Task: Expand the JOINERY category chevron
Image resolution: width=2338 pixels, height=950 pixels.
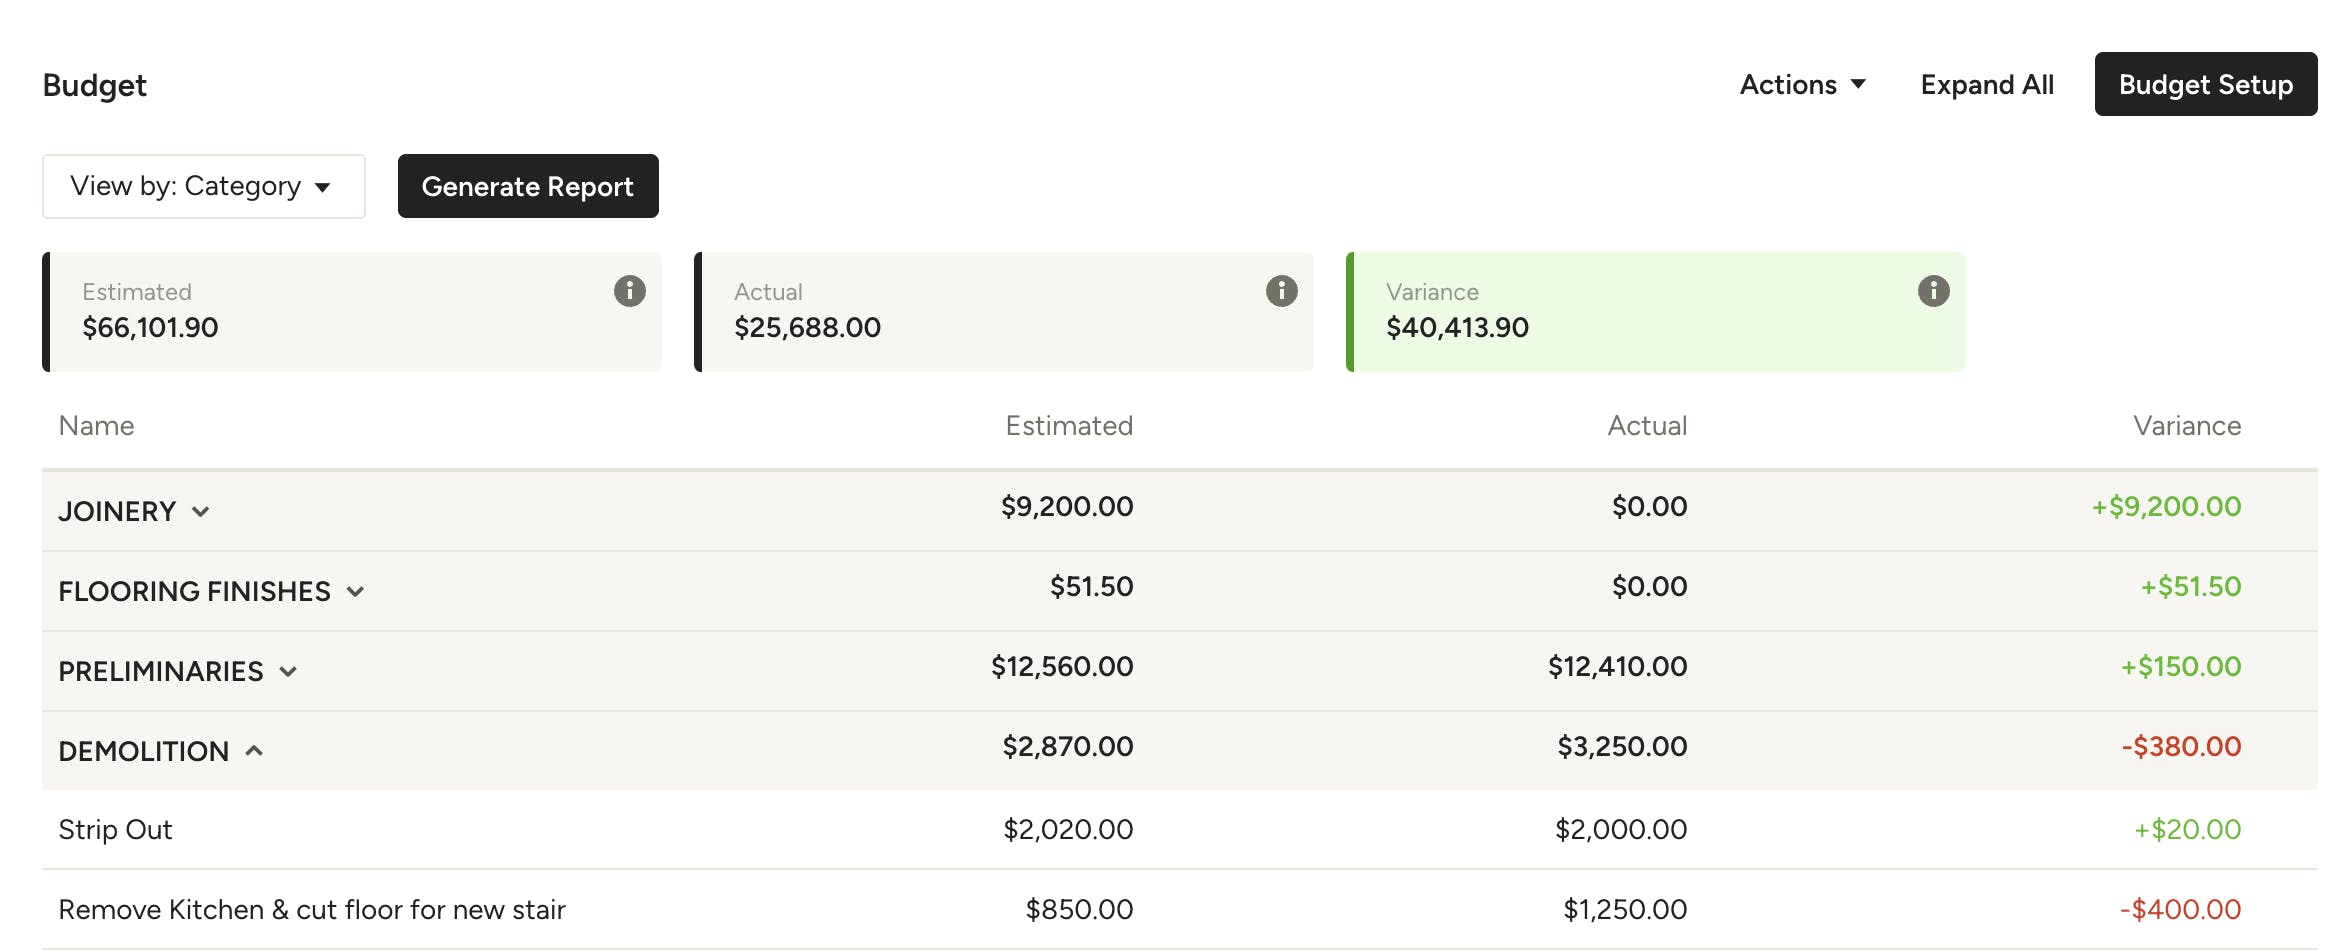Action: [201, 511]
